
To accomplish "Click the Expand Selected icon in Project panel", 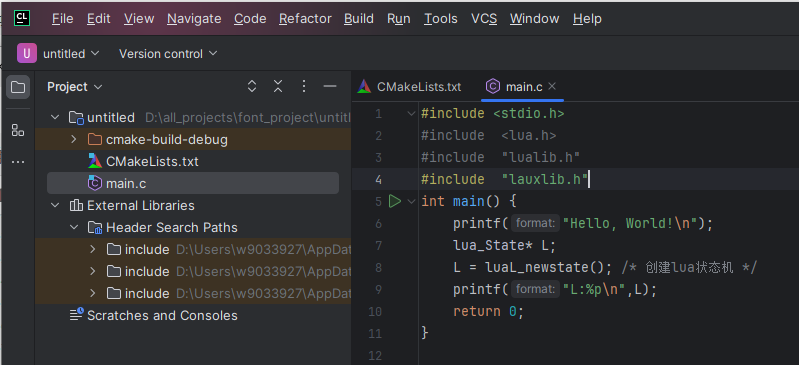I will [x=252, y=87].
